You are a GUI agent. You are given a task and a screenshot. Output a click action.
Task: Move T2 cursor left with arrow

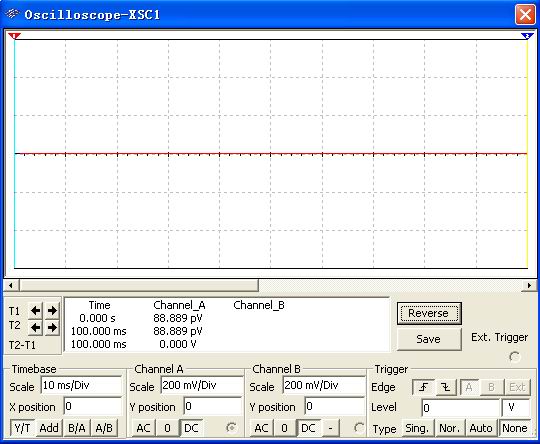35,327
